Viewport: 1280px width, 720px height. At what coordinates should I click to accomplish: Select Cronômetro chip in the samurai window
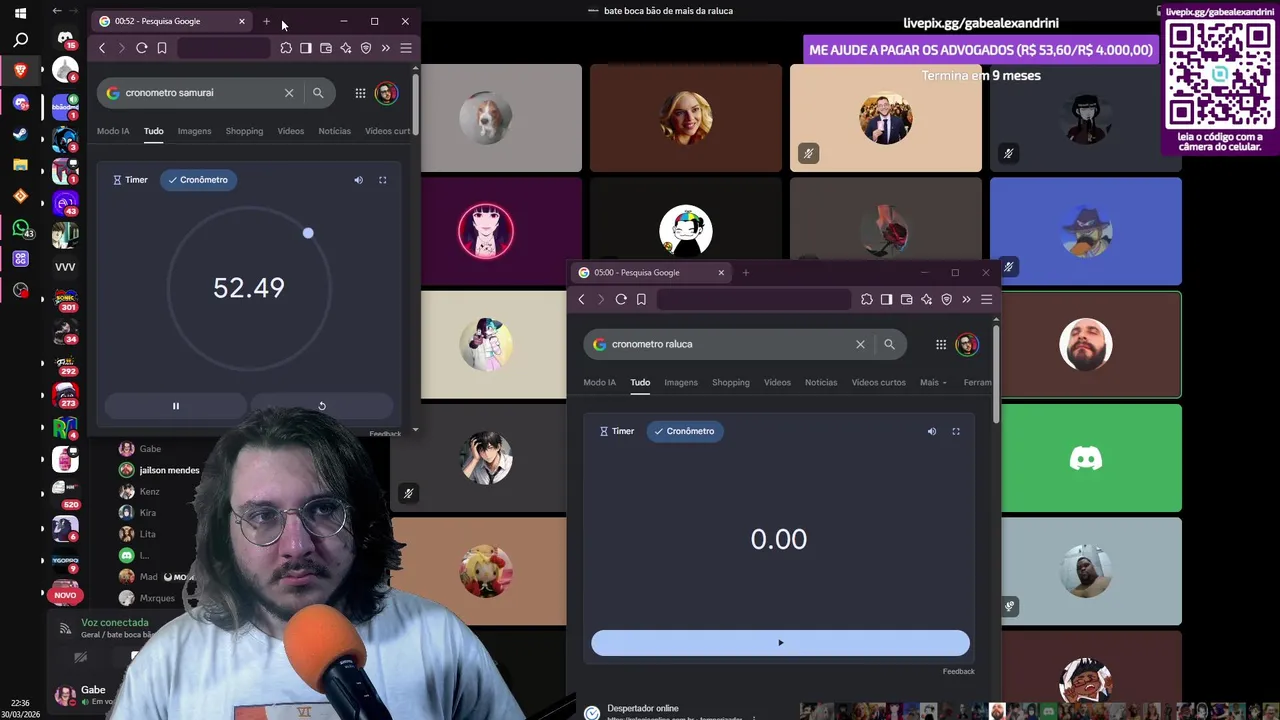[198, 180]
